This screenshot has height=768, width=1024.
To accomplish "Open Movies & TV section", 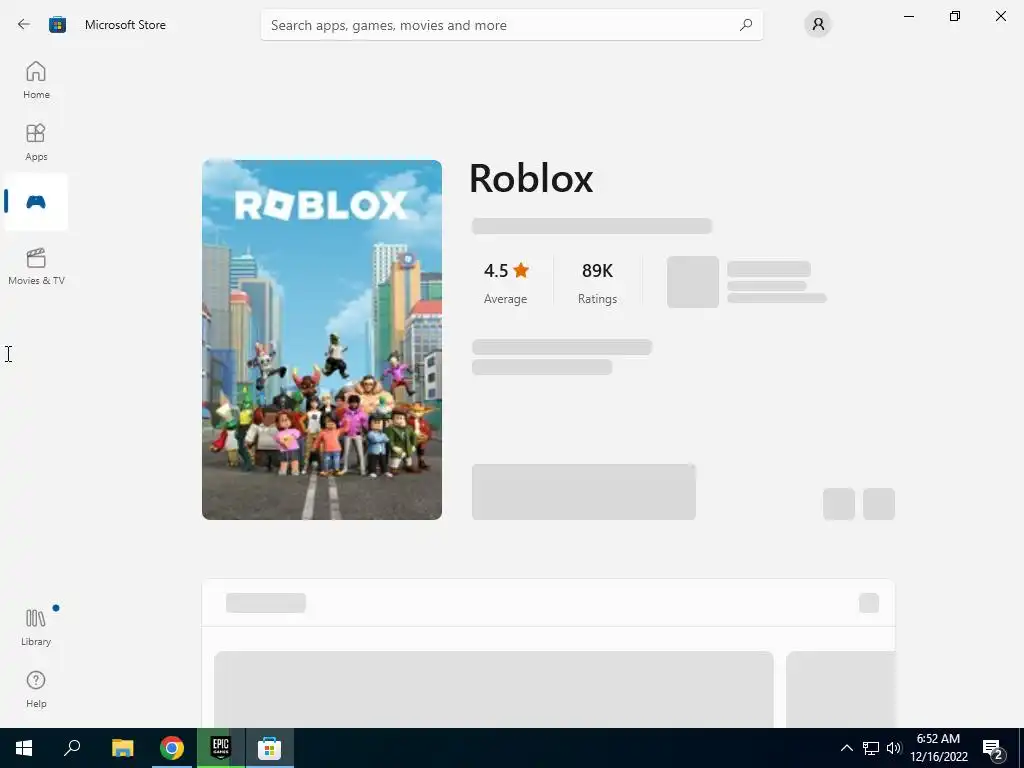I will 36,266.
